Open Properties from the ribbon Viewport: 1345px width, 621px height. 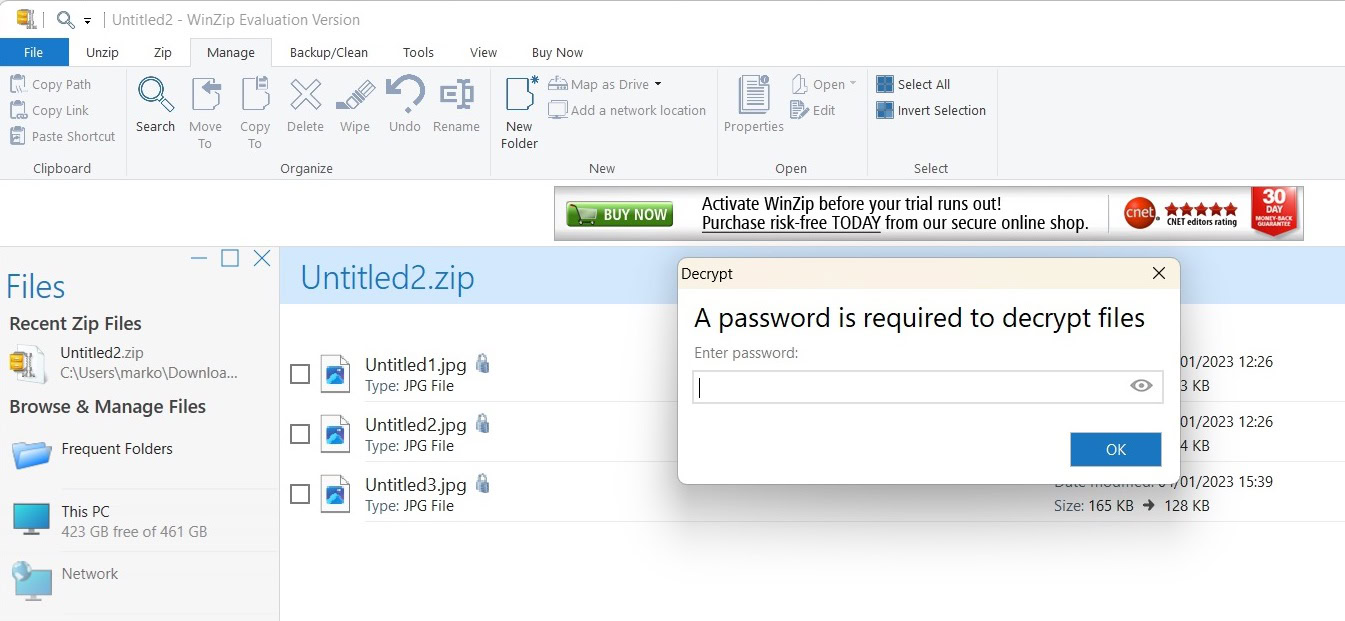[x=754, y=105]
